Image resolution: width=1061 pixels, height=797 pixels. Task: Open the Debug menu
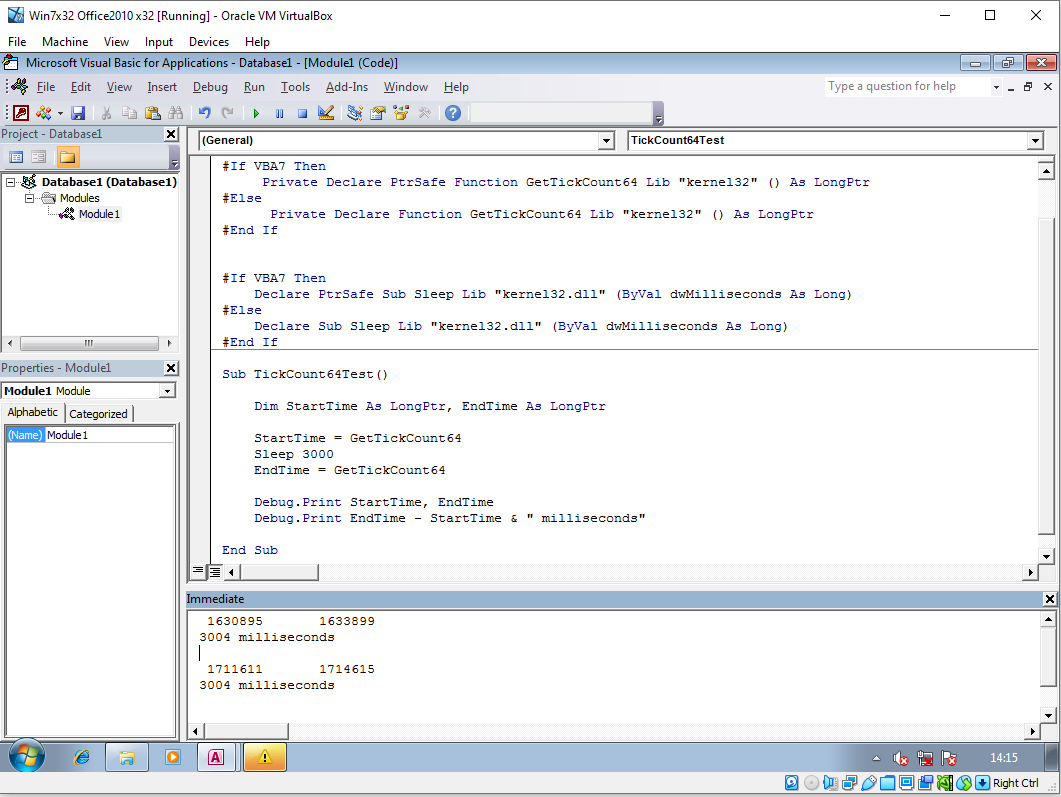(x=210, y=87)
